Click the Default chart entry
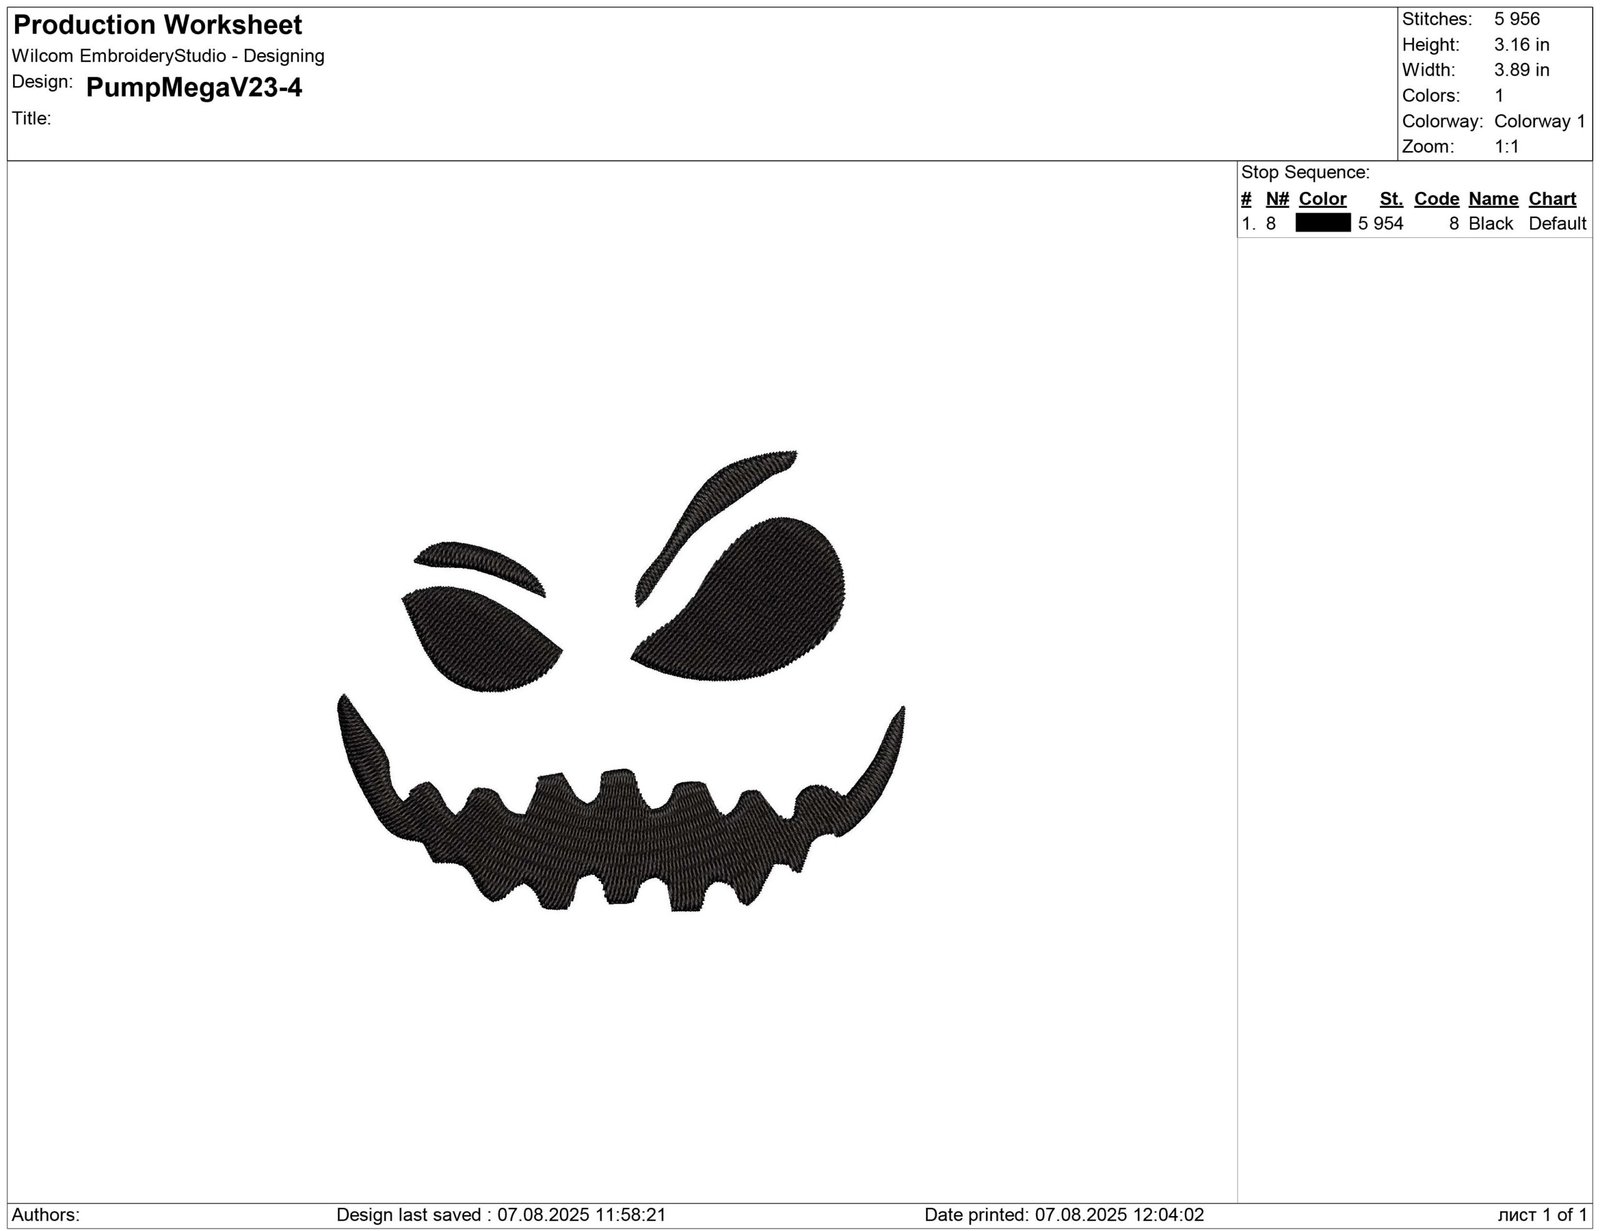The height and width of the screenshot is (1231, 1600). 1557,223
